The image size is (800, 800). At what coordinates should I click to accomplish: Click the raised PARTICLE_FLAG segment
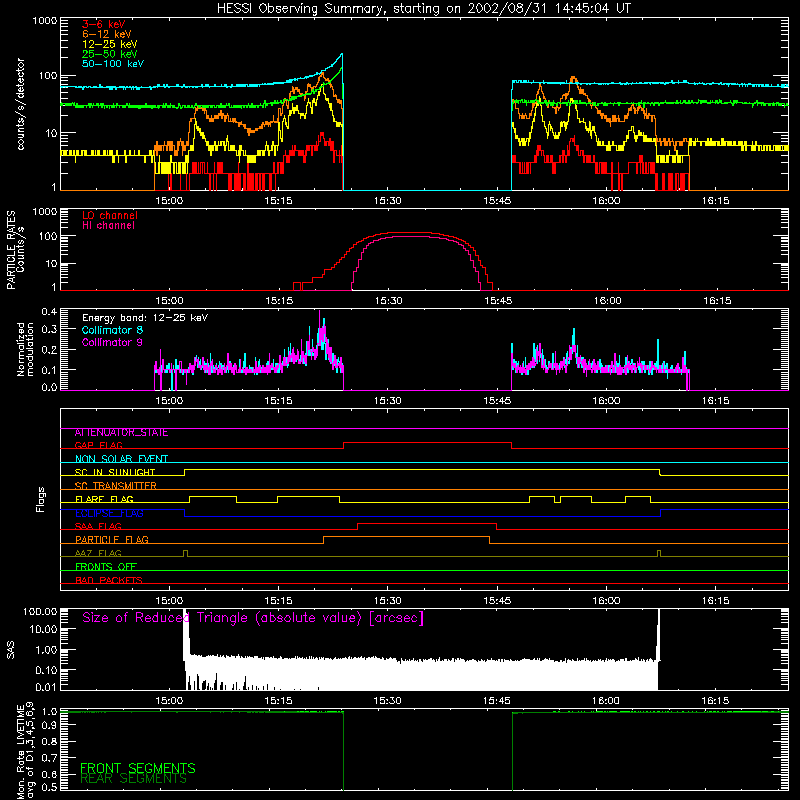tap(406, 537)
